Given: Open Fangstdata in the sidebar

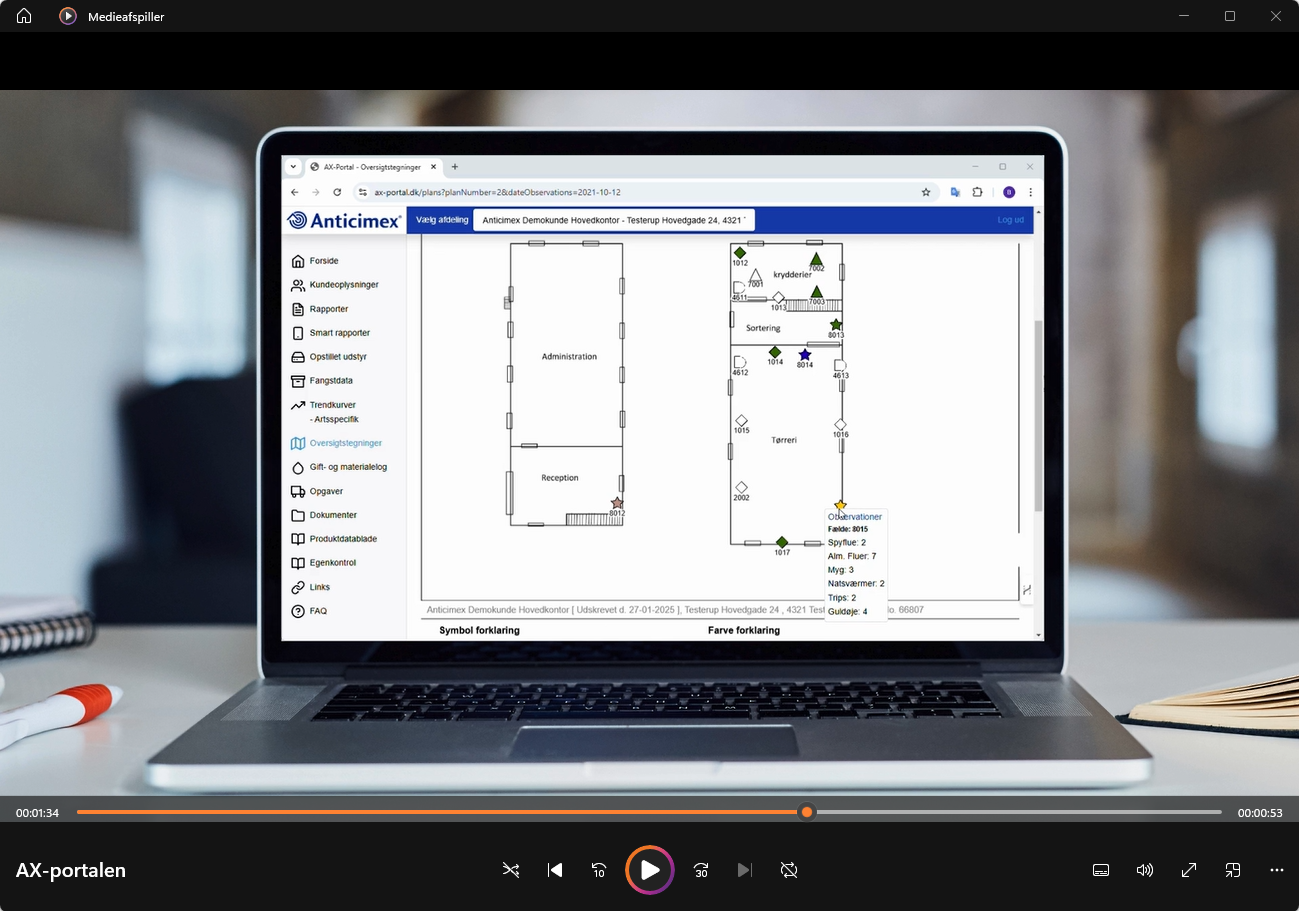Looking at the screenshot, I should [x=331, y=381].
